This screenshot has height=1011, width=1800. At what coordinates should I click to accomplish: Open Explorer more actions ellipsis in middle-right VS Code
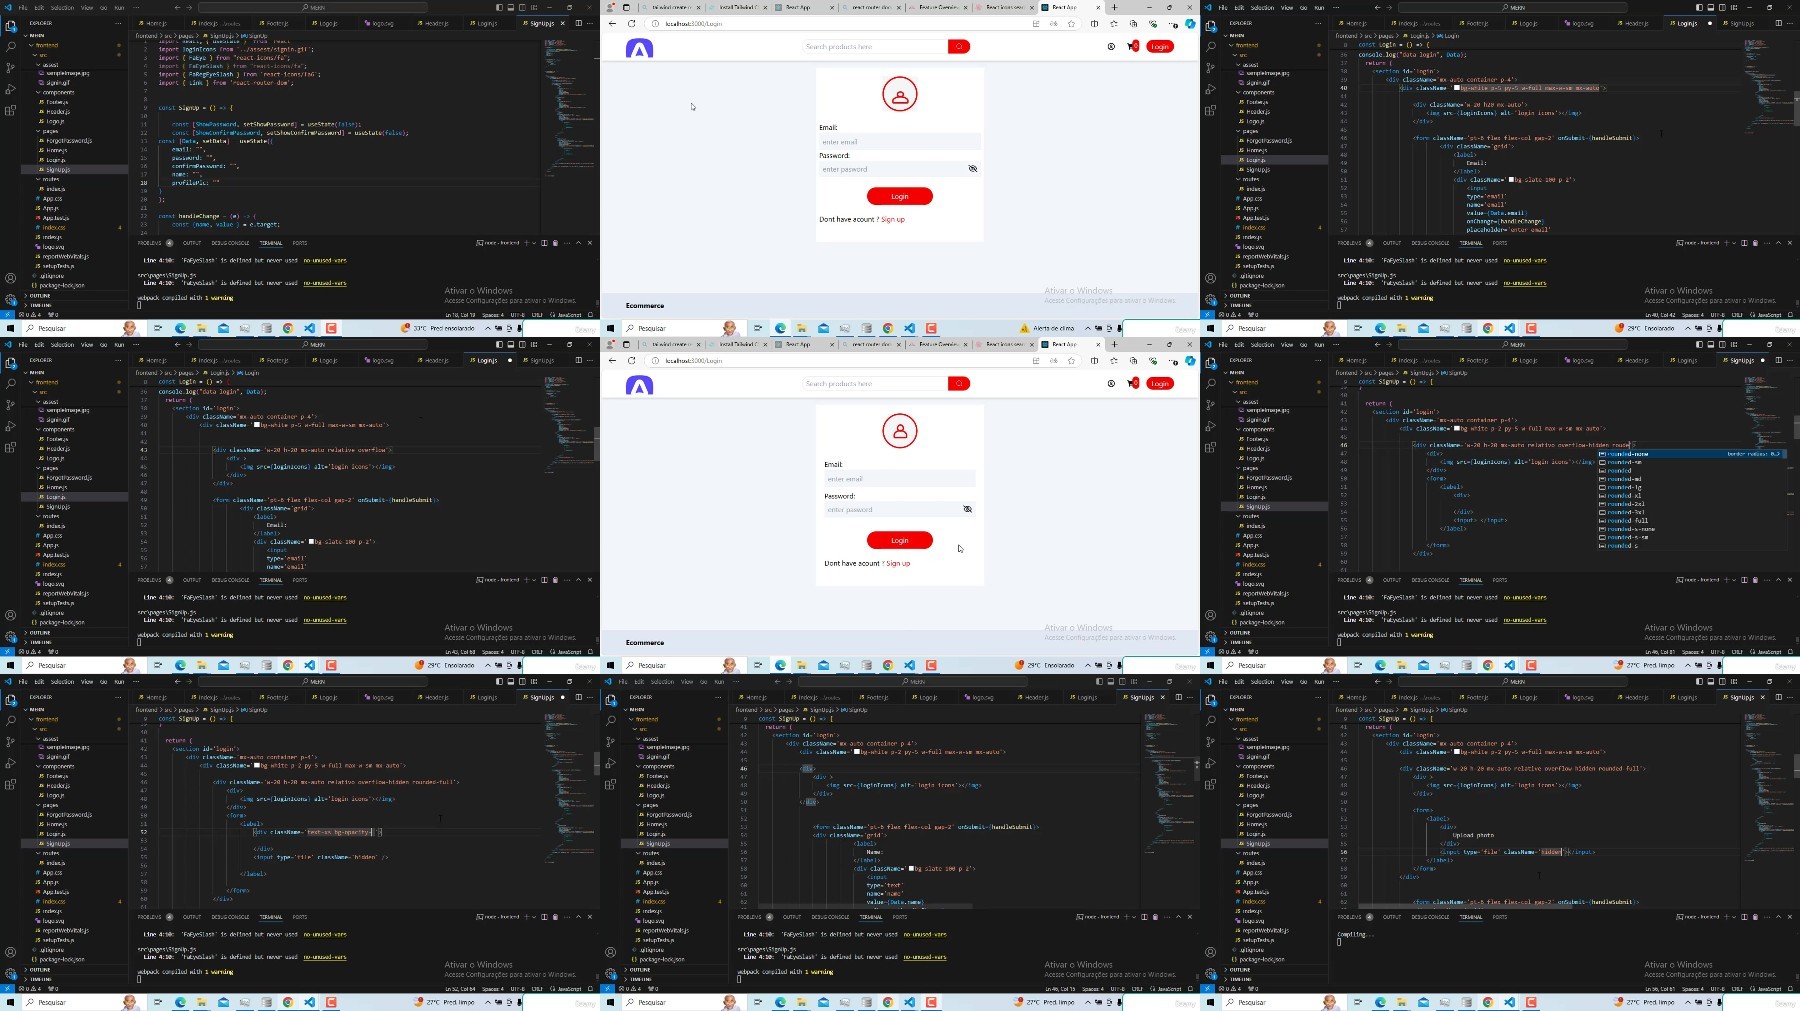point(1319,360)
